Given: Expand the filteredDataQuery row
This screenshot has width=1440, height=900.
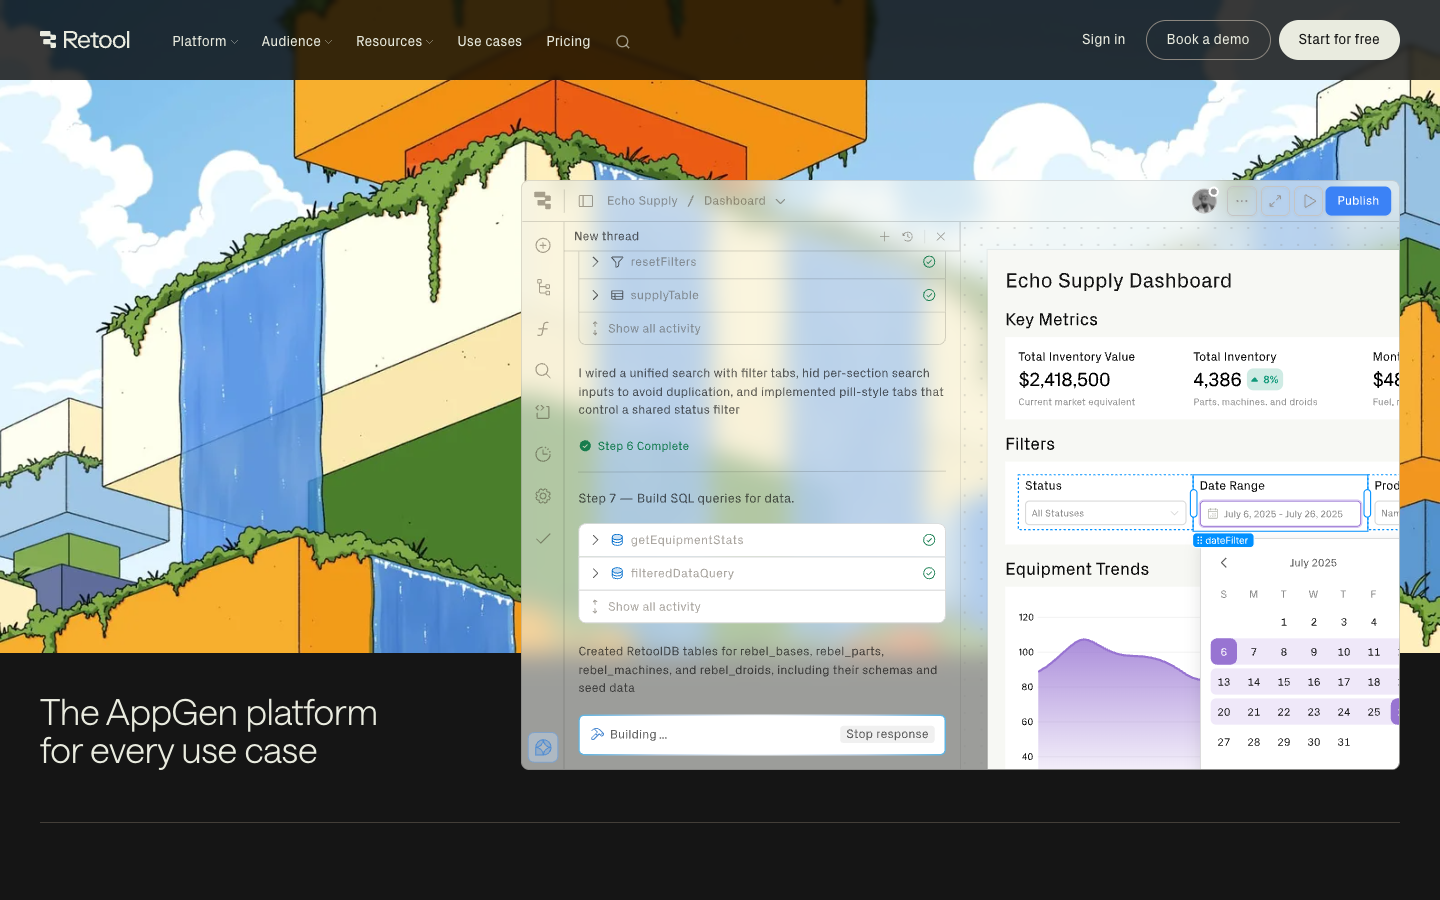Looking at the screenshot, I should click(595, 573).
